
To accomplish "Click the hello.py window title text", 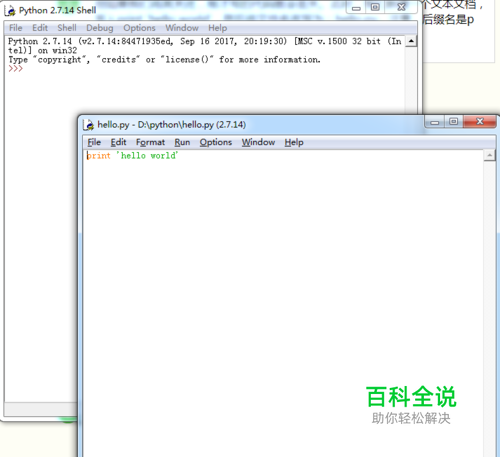I will [172, 125].
